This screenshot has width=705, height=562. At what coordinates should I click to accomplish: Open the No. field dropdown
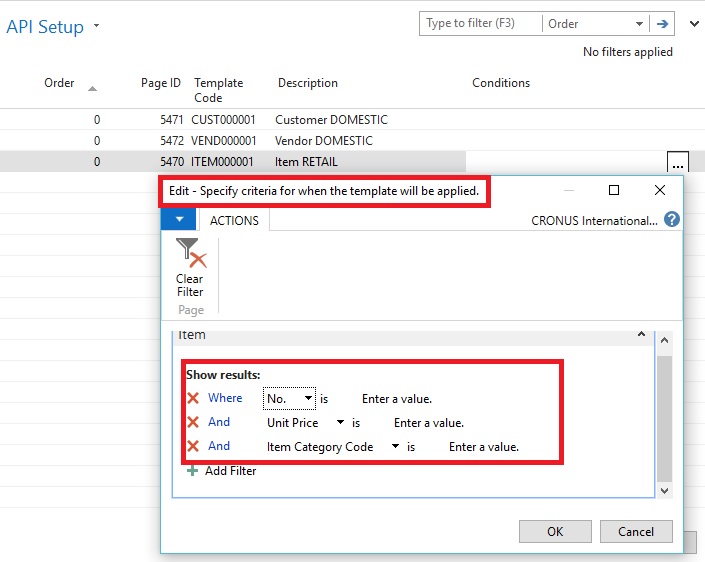pos(308,399)
